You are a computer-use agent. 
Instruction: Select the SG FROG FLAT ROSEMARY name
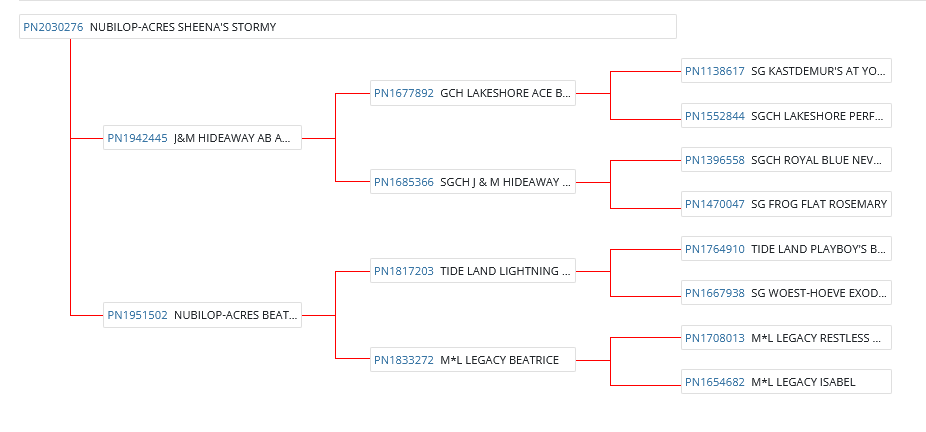819,204
